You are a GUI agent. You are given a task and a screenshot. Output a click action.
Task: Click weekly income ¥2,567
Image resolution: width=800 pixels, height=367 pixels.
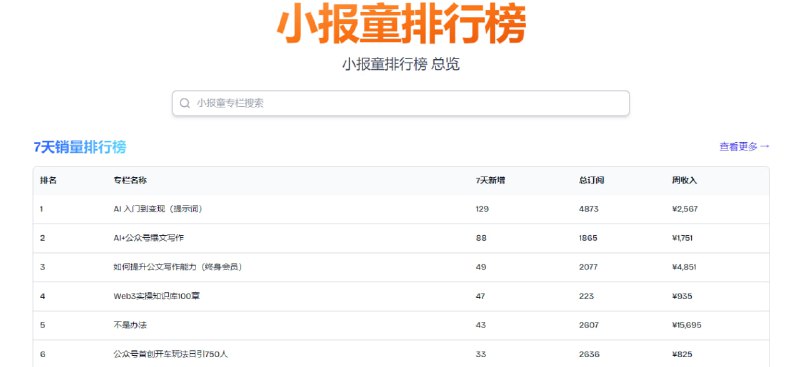[685, 209]
